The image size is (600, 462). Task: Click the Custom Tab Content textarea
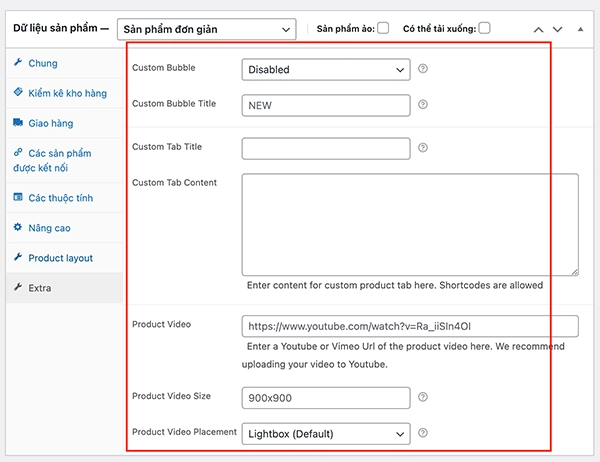click(410, 224)
